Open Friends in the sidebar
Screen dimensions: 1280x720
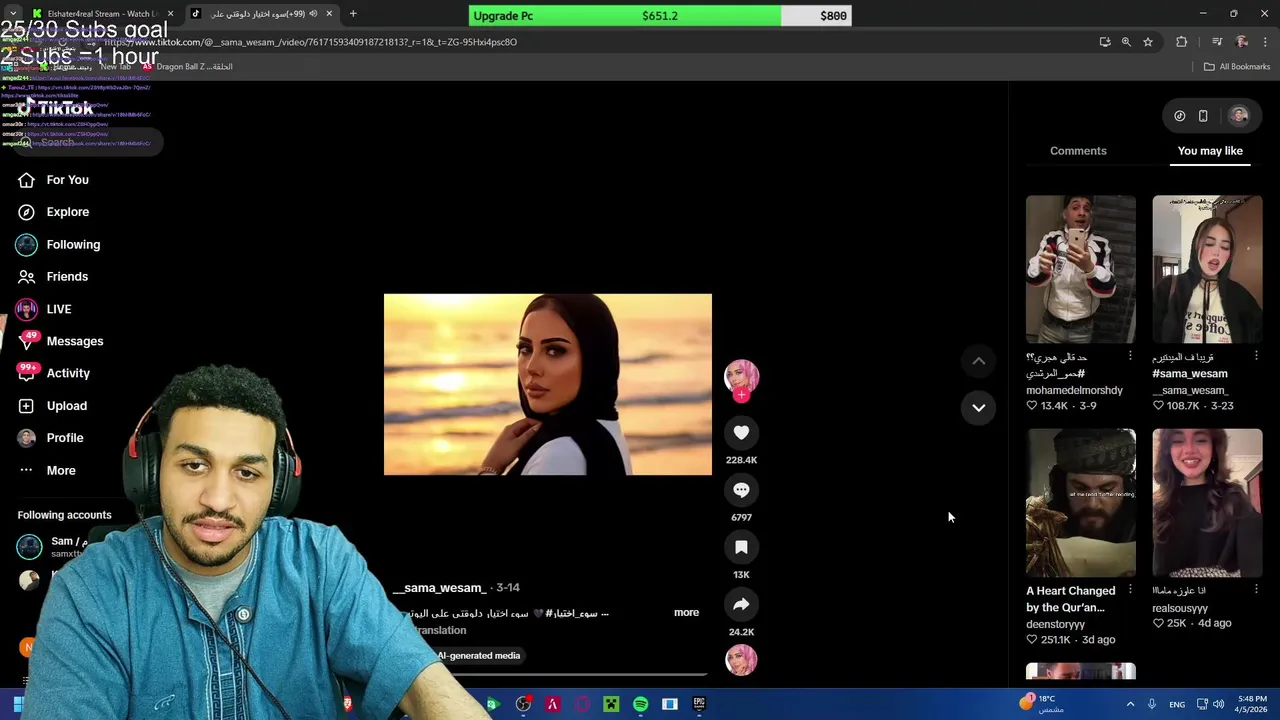click(67, 276)
